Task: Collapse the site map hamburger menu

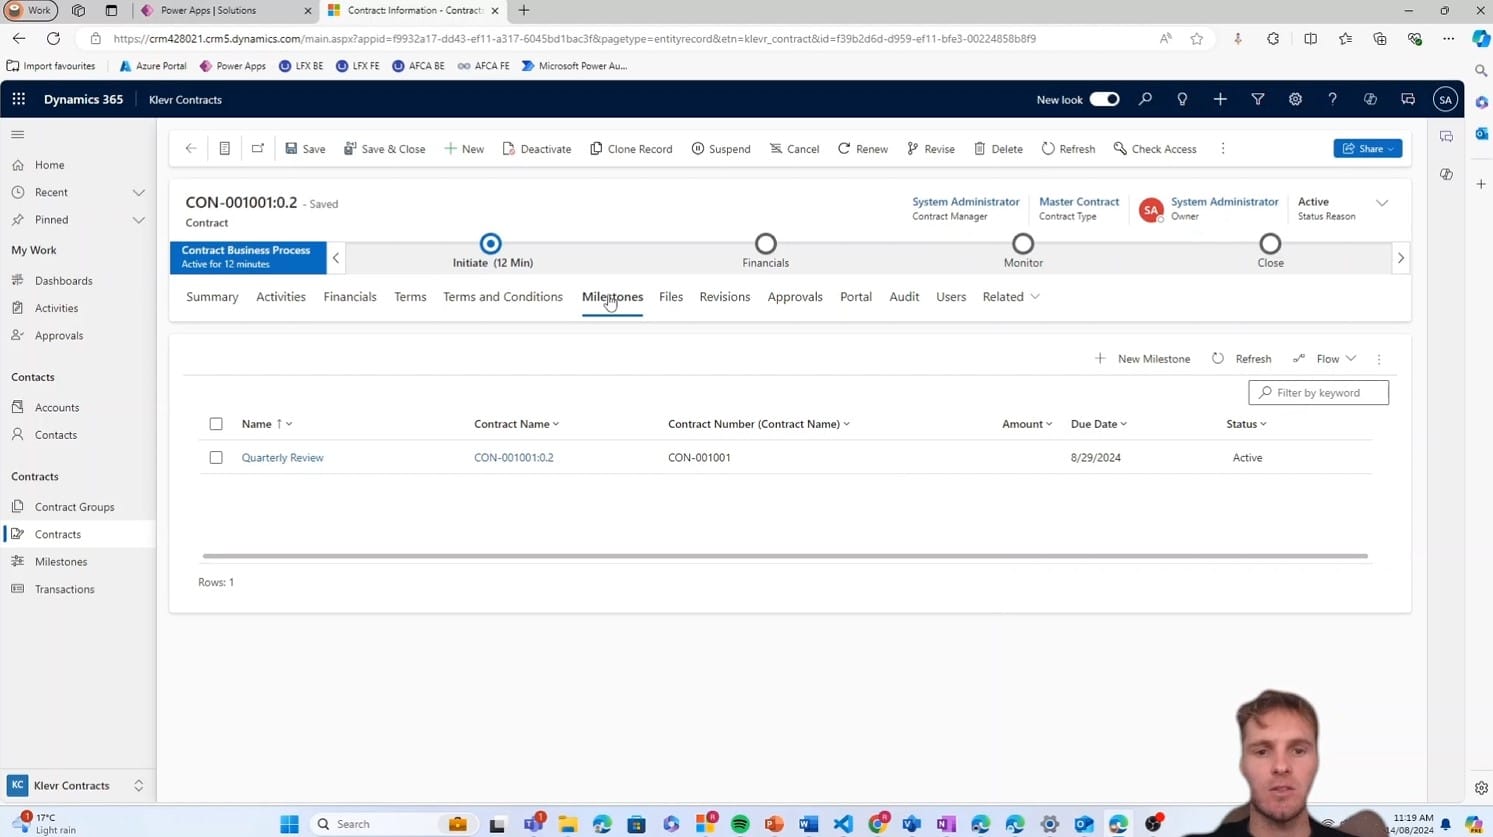Action: pos(18,134)
